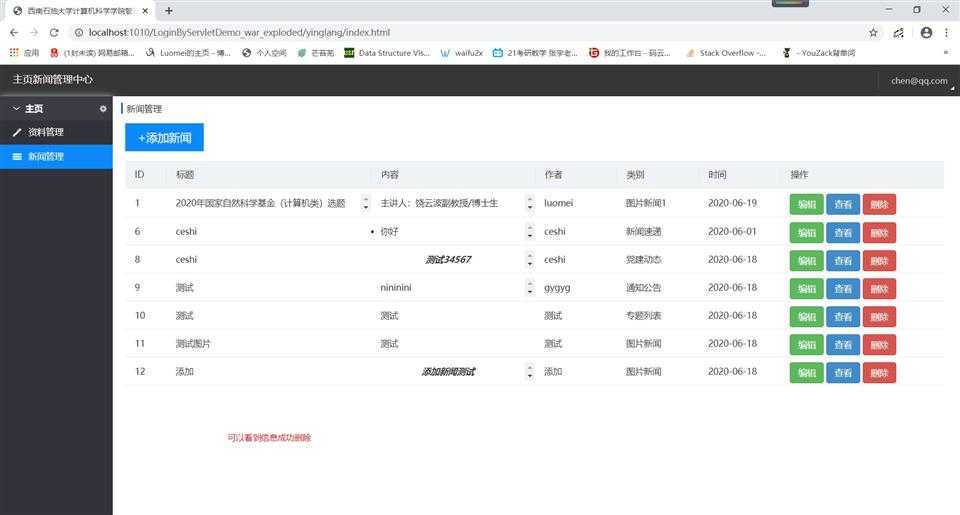Edit the 测试图片 row ID 11
Screen dimensions: 960x515
point(806,345)
